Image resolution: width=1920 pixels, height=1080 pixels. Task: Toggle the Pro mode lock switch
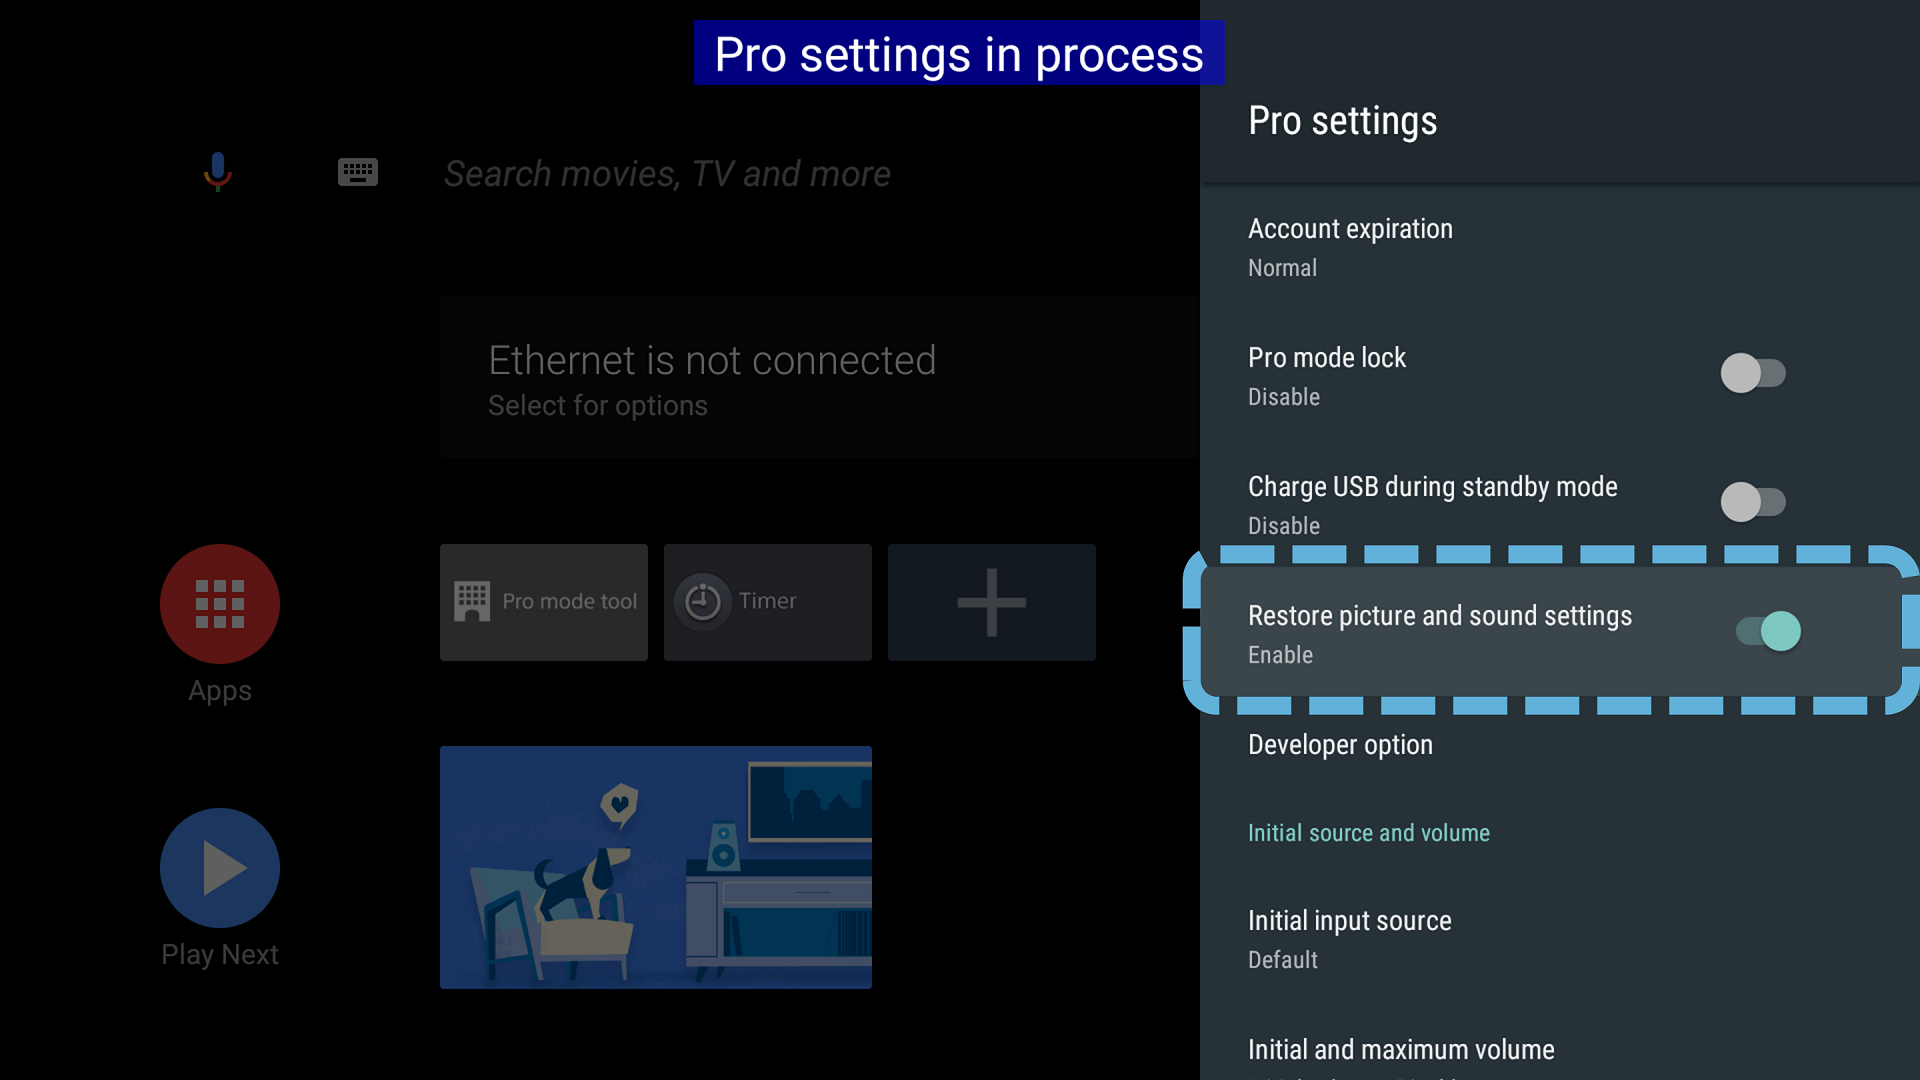tap(1752, 373)
